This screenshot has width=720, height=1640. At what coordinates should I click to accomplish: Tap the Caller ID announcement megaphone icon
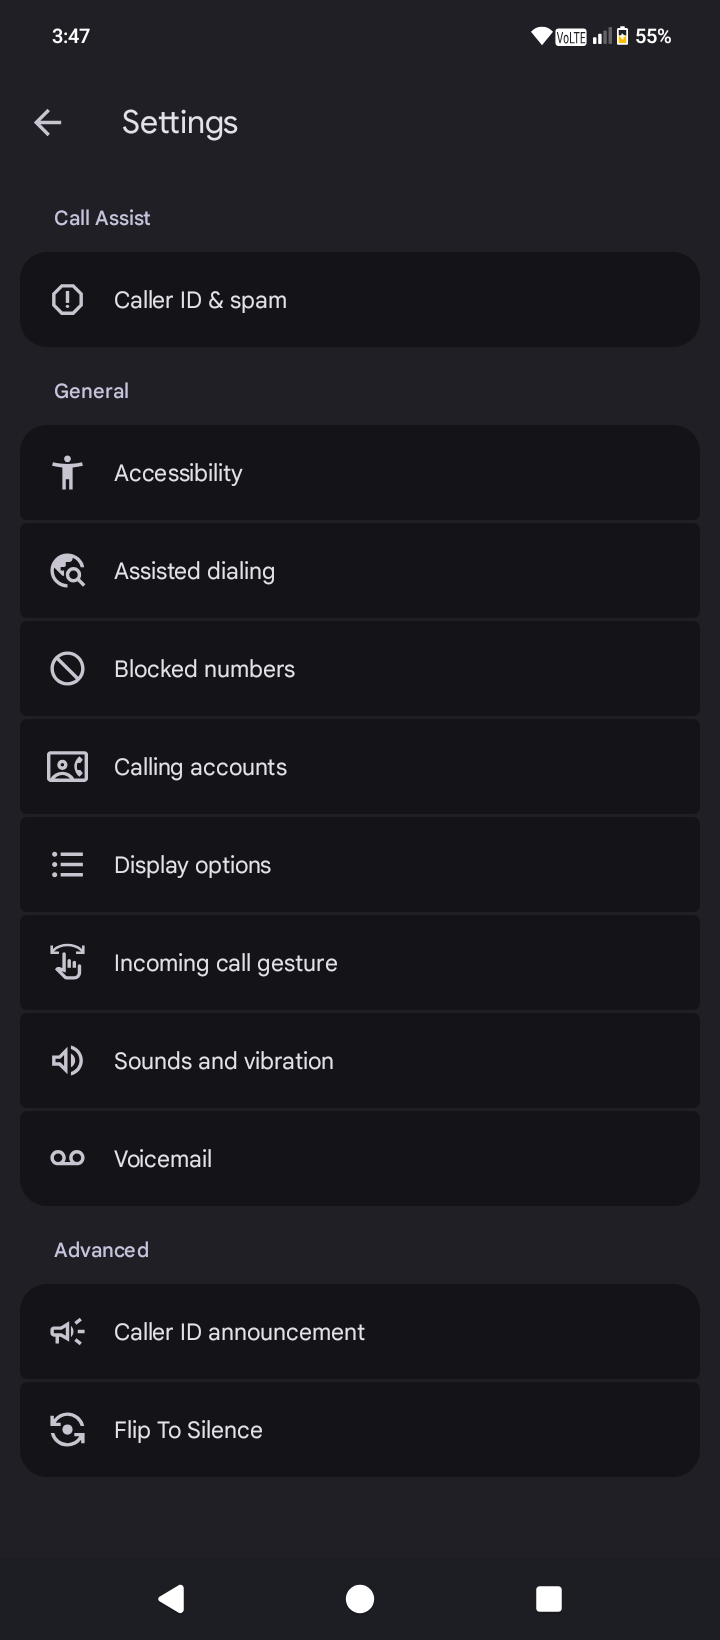[67, 1332]
